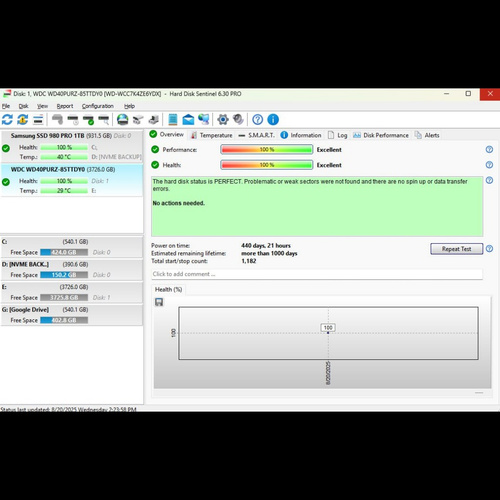Click the blue Refresh arrows toolbar icon
Image resolution: width=500 pixels, height=500 pixels.
point(7,119)
